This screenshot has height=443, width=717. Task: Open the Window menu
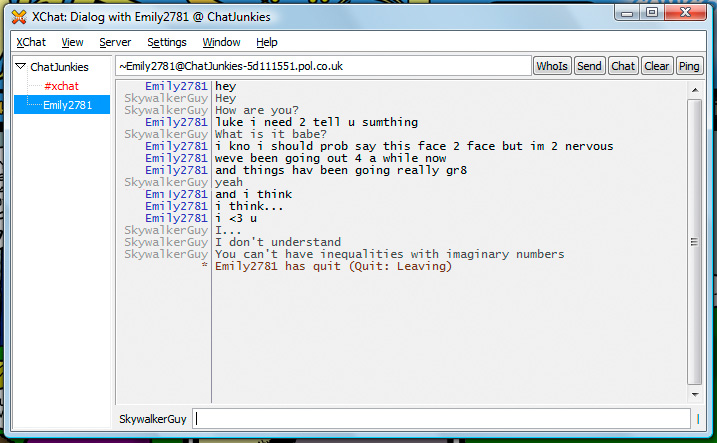(221, 42)
